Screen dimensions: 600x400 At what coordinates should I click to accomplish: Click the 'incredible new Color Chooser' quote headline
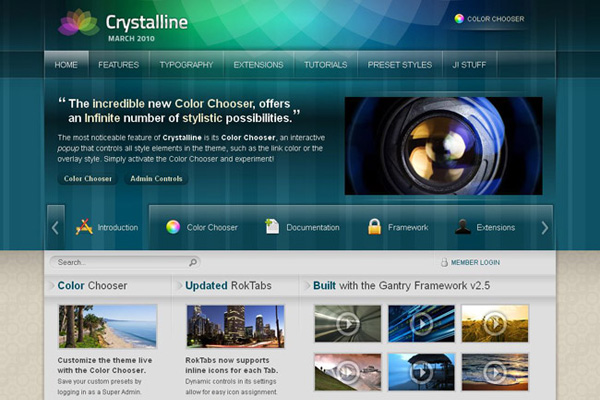click(x=179, y=111)
